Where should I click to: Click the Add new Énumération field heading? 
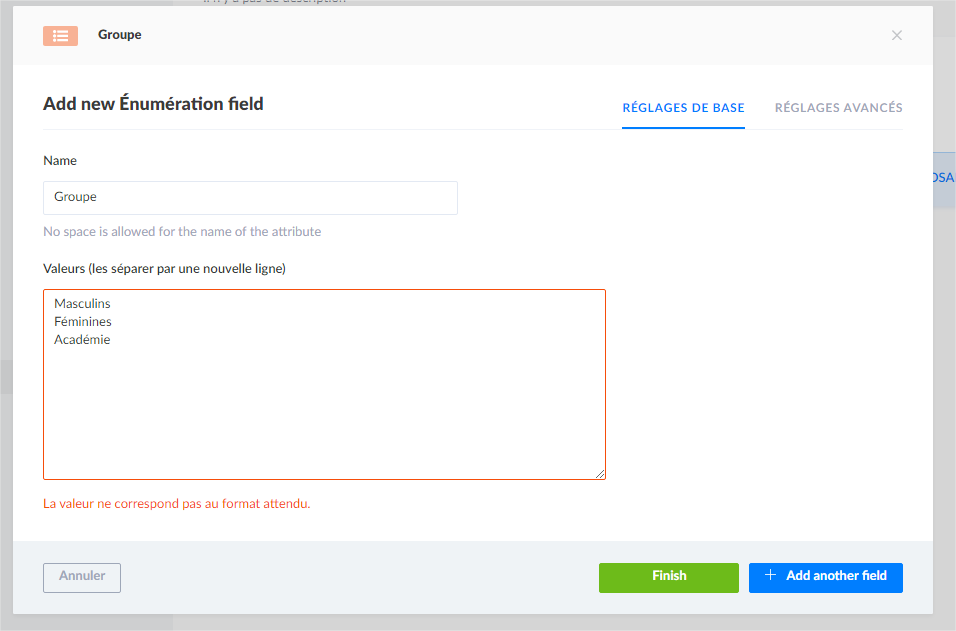pyautogui.click(x=153, y=103)
